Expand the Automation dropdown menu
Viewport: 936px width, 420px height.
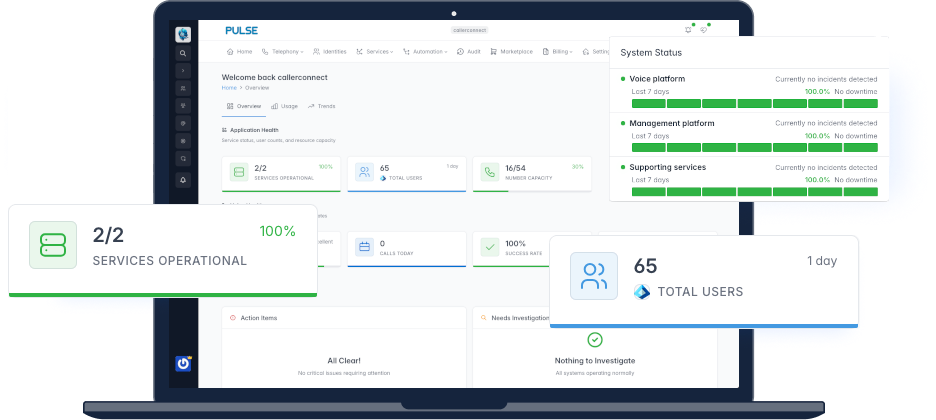[x=425, y=52]
